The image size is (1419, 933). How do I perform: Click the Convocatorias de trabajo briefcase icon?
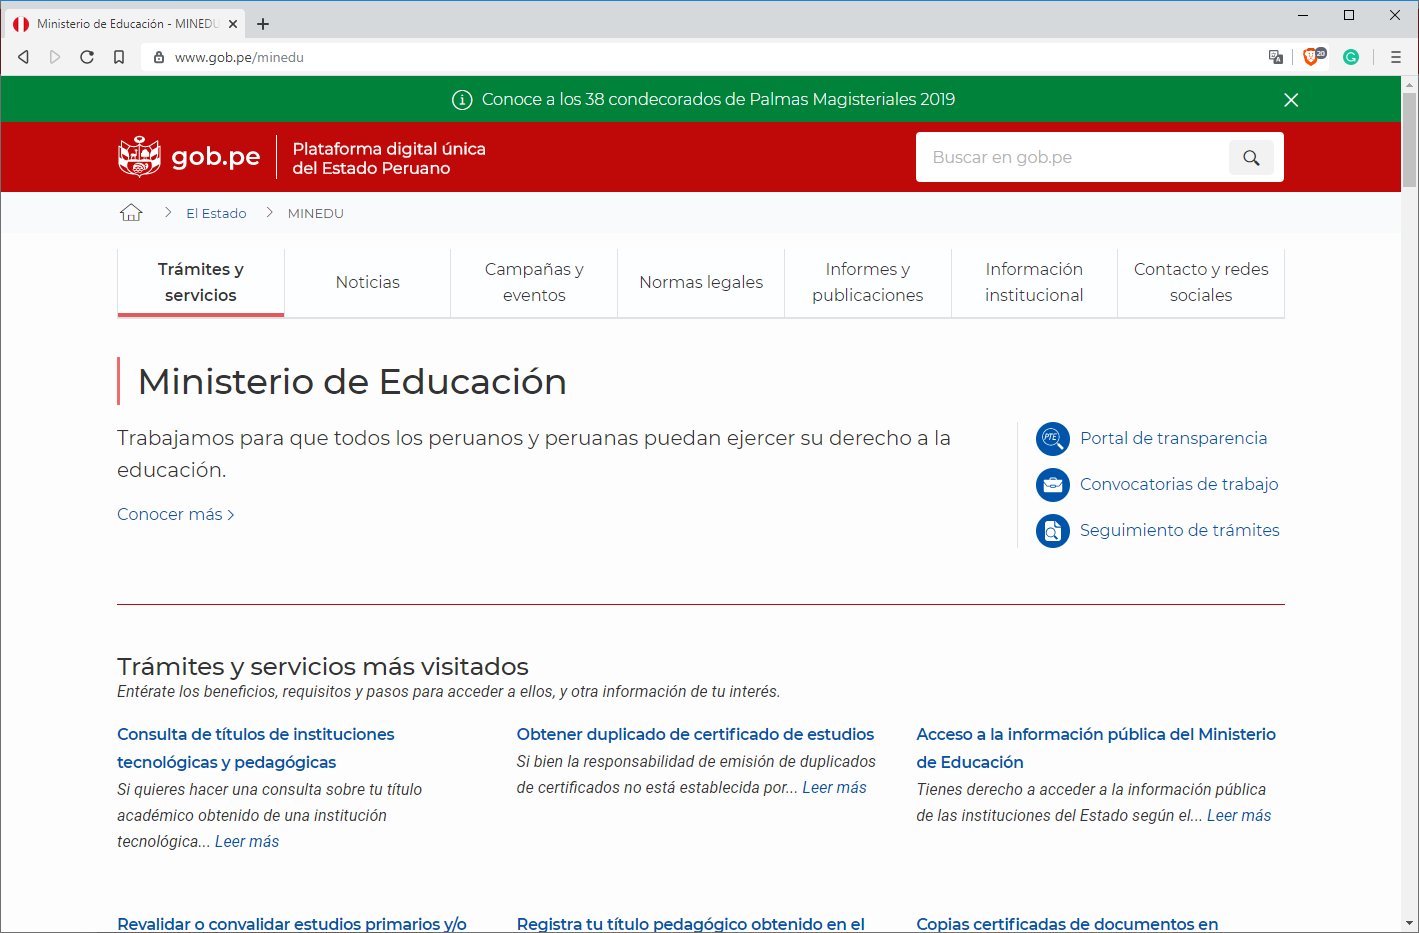[x=1052, y=484]
